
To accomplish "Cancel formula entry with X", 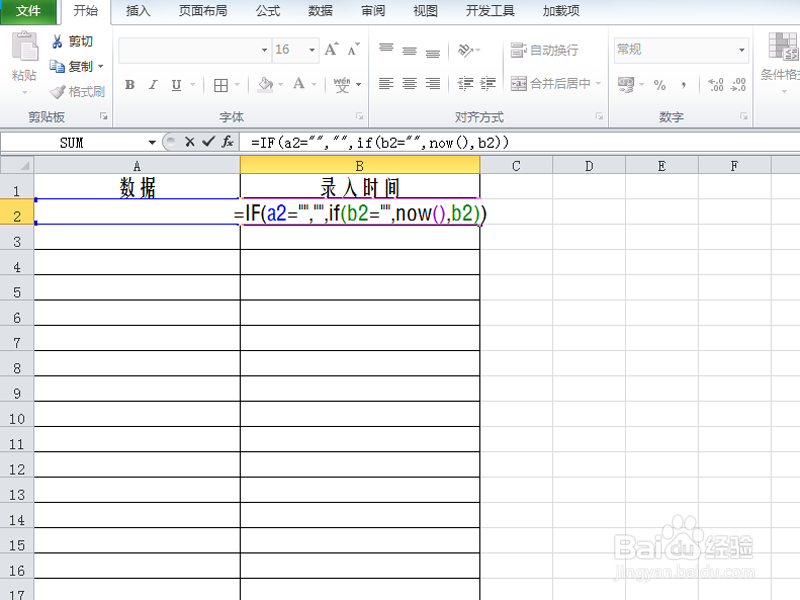I will click(x=190, y=142).
